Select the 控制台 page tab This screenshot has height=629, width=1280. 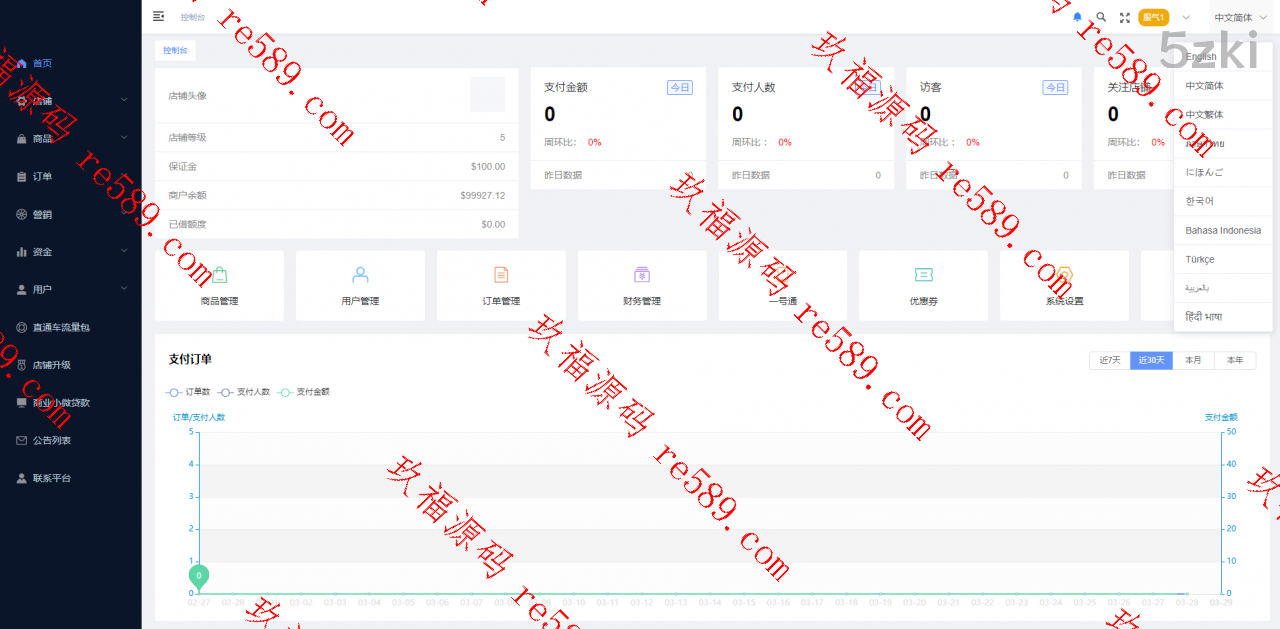[175, 50]
